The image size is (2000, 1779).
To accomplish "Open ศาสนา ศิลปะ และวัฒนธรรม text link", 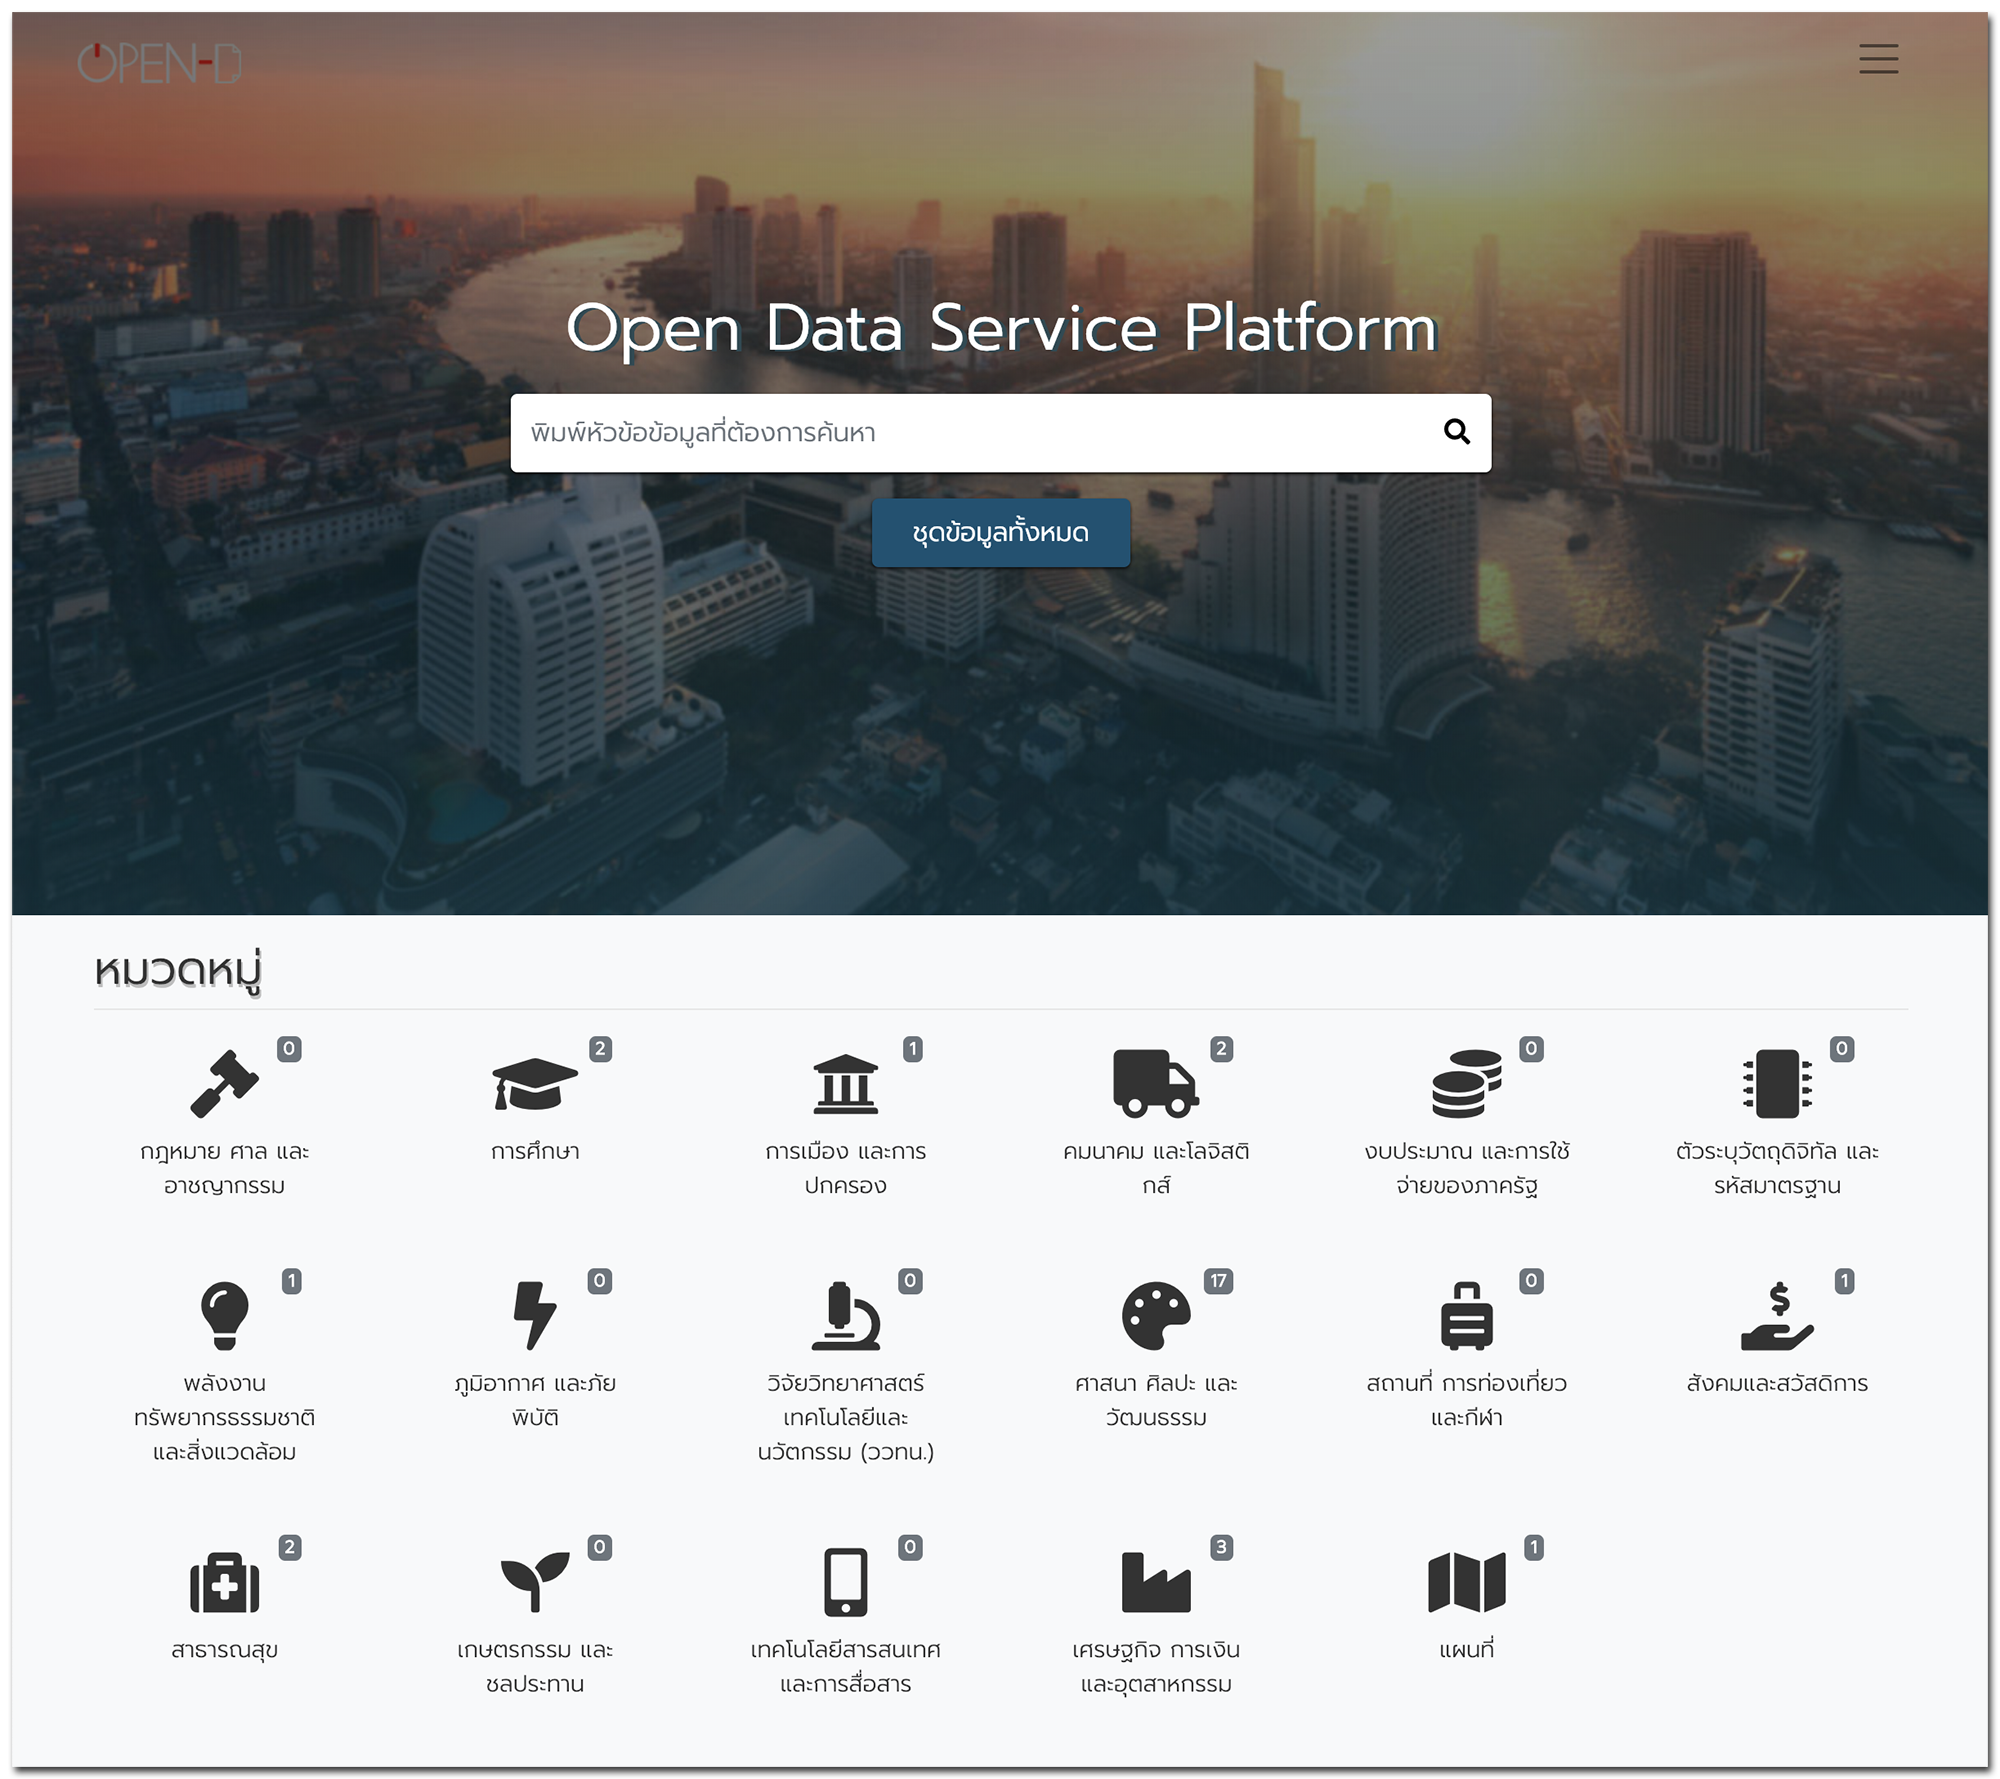I will [1156, 1400].
